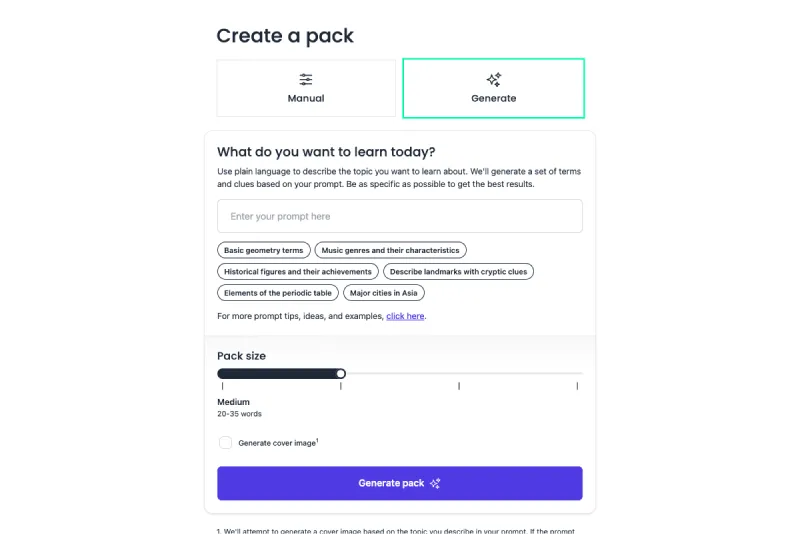Choose the Basic geometry terms suggestion
The image size is (800, 534).
[264, 250]
